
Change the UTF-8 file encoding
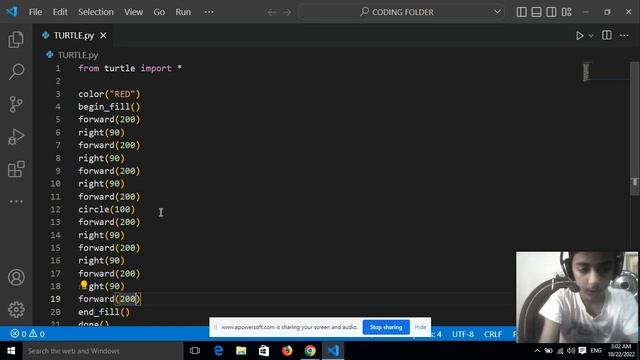click(462, 334)
